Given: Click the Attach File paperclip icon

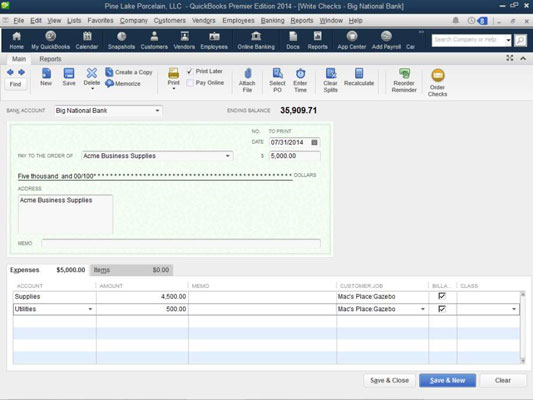Looking at the screenshot, I should point(248,74).
